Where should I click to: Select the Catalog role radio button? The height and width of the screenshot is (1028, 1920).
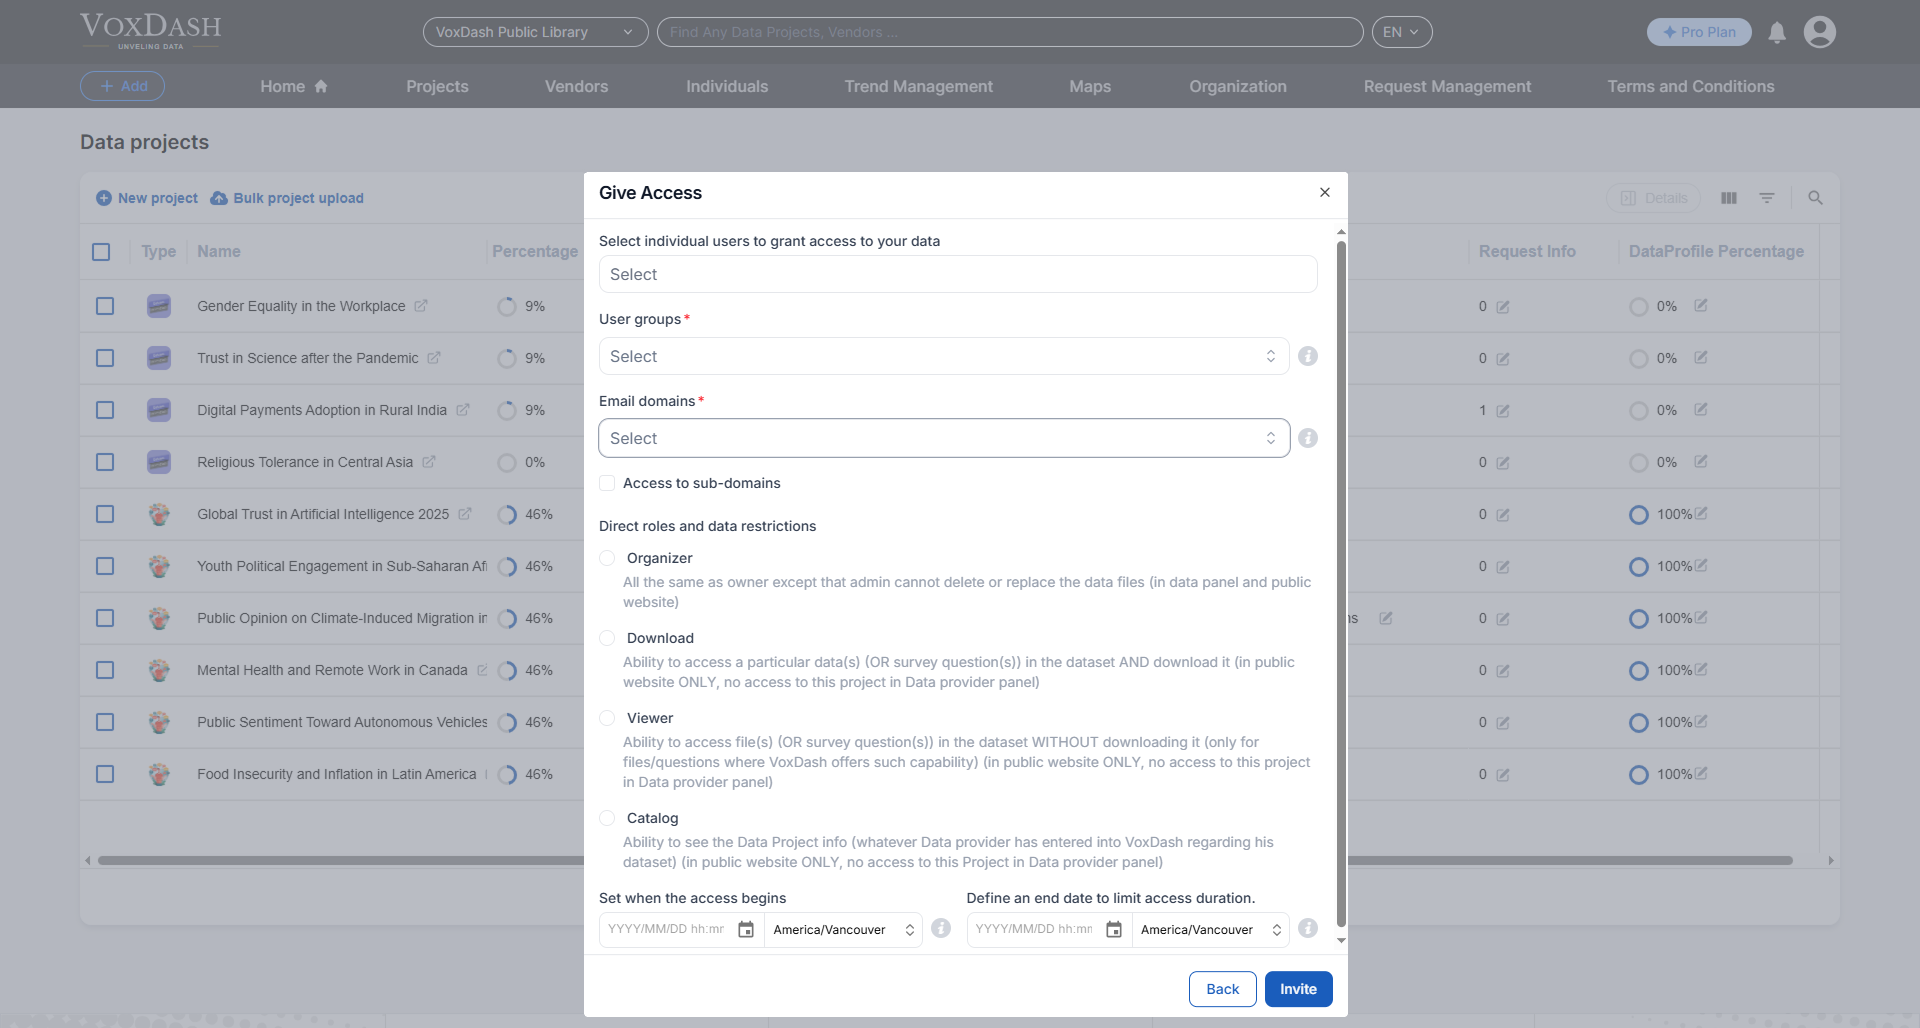607,818
